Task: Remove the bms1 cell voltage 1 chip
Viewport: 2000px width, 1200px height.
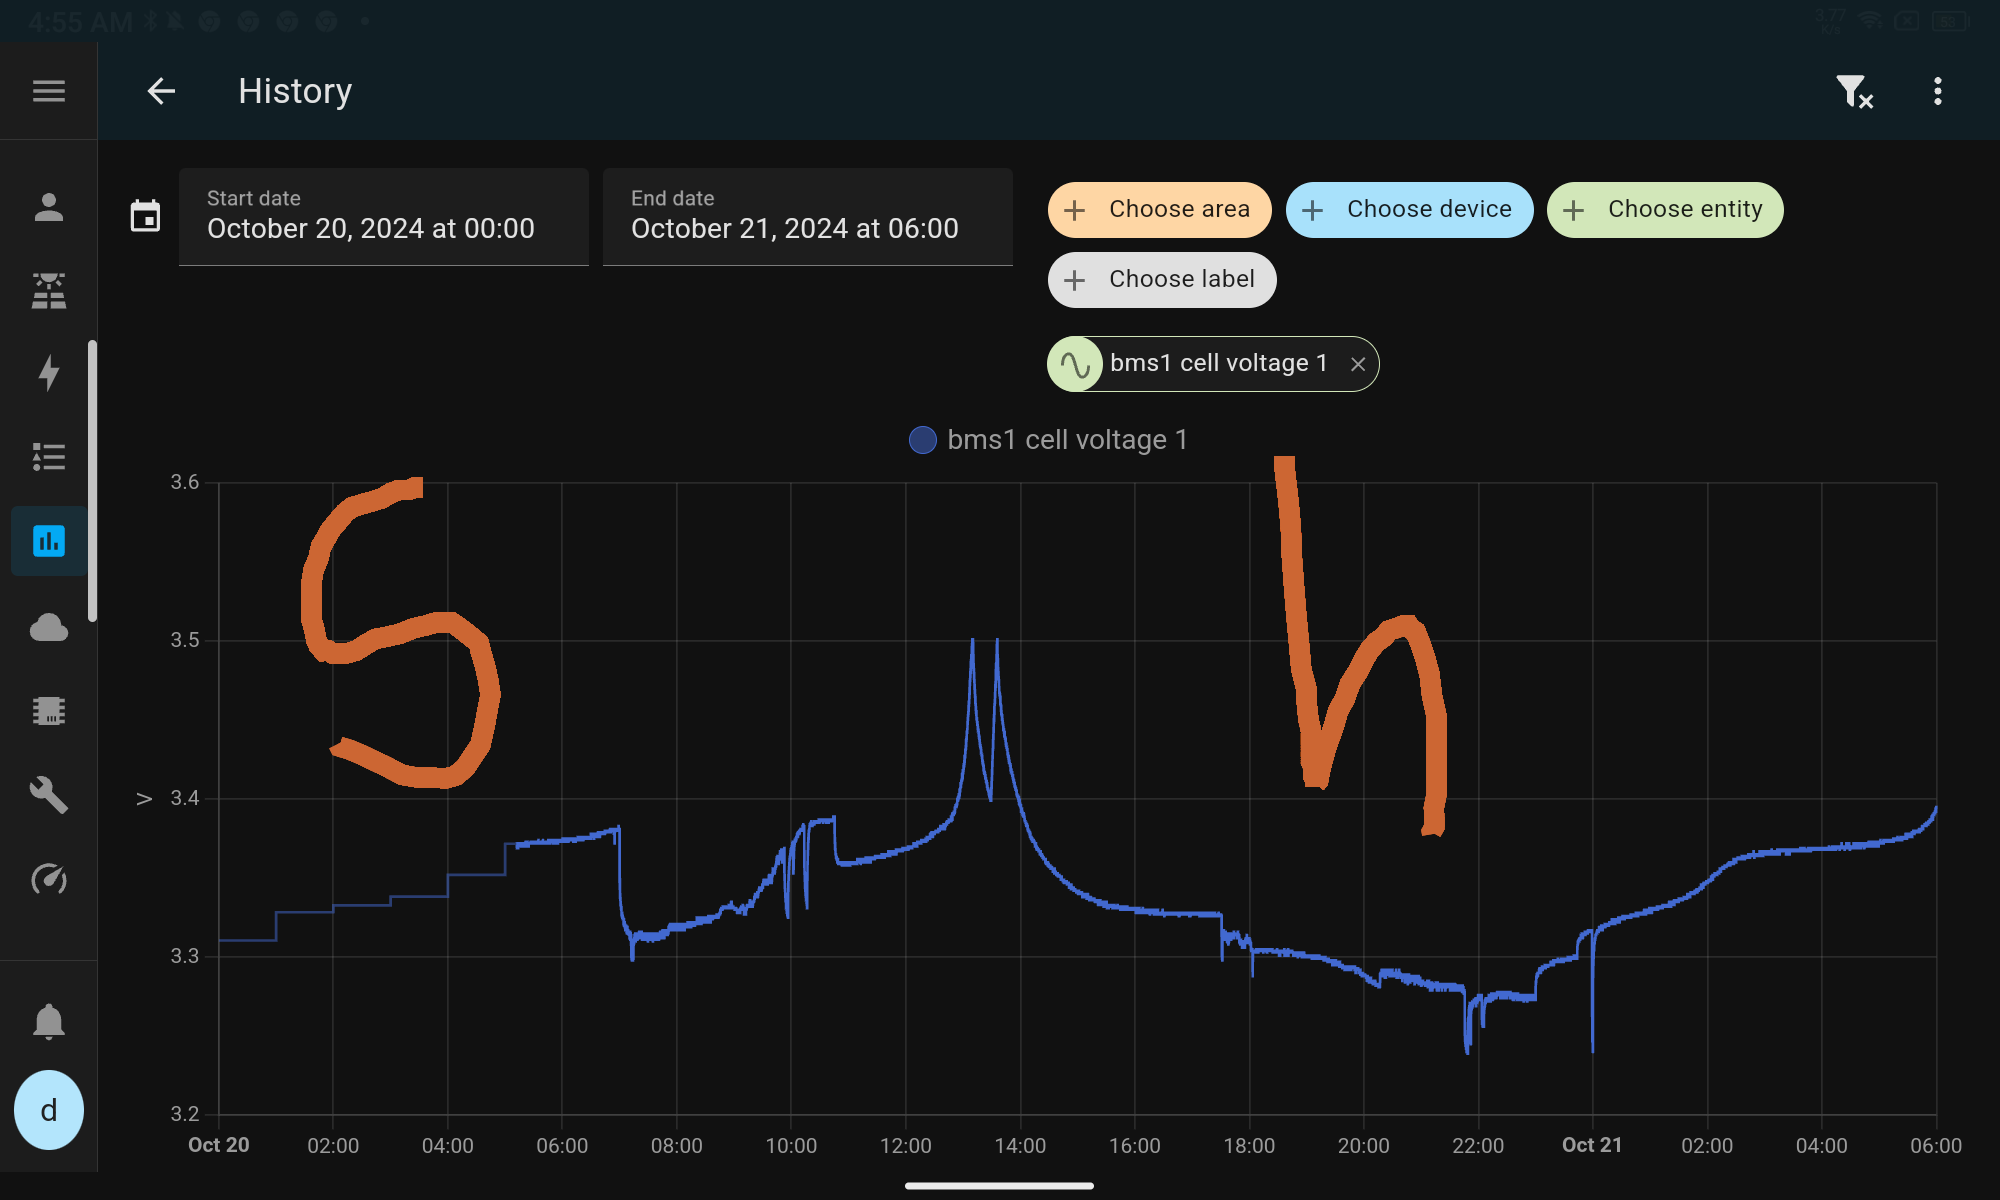Action: coord(1358,364)
